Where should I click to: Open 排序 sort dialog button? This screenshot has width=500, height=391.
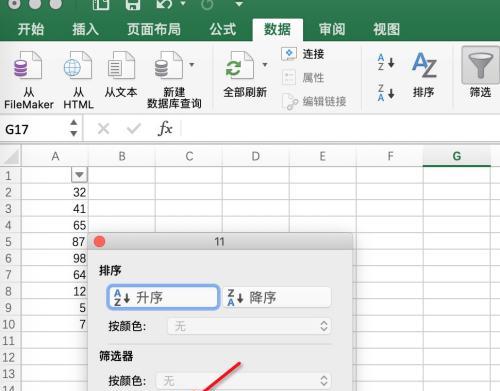click(424, 74)
